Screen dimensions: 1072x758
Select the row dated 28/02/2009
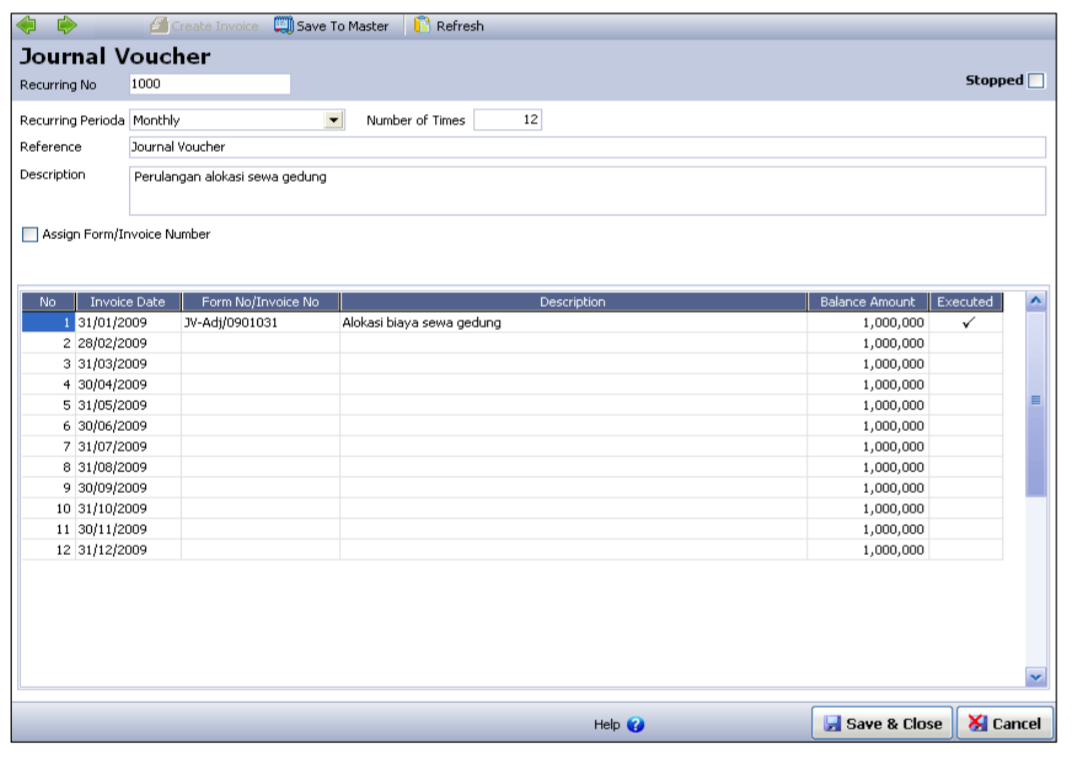(x=112, y=344)
